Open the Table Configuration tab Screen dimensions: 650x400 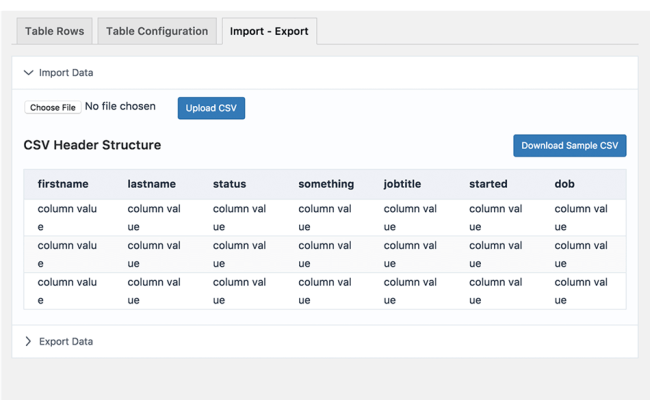(157, 31)
